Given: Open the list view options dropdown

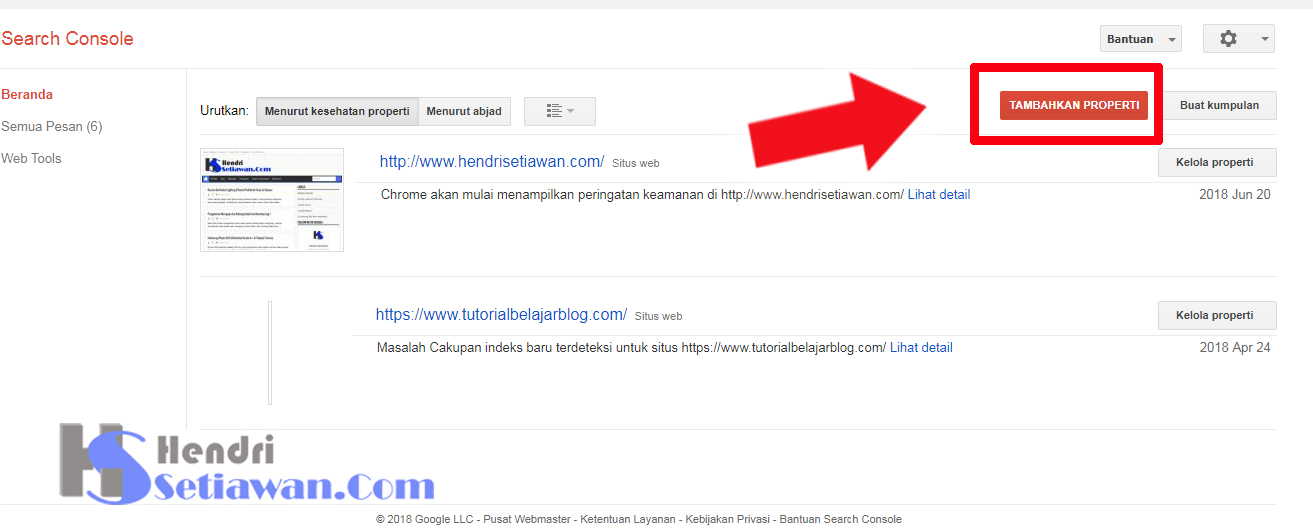Looking at the screenshot, I should pos(559,111).
